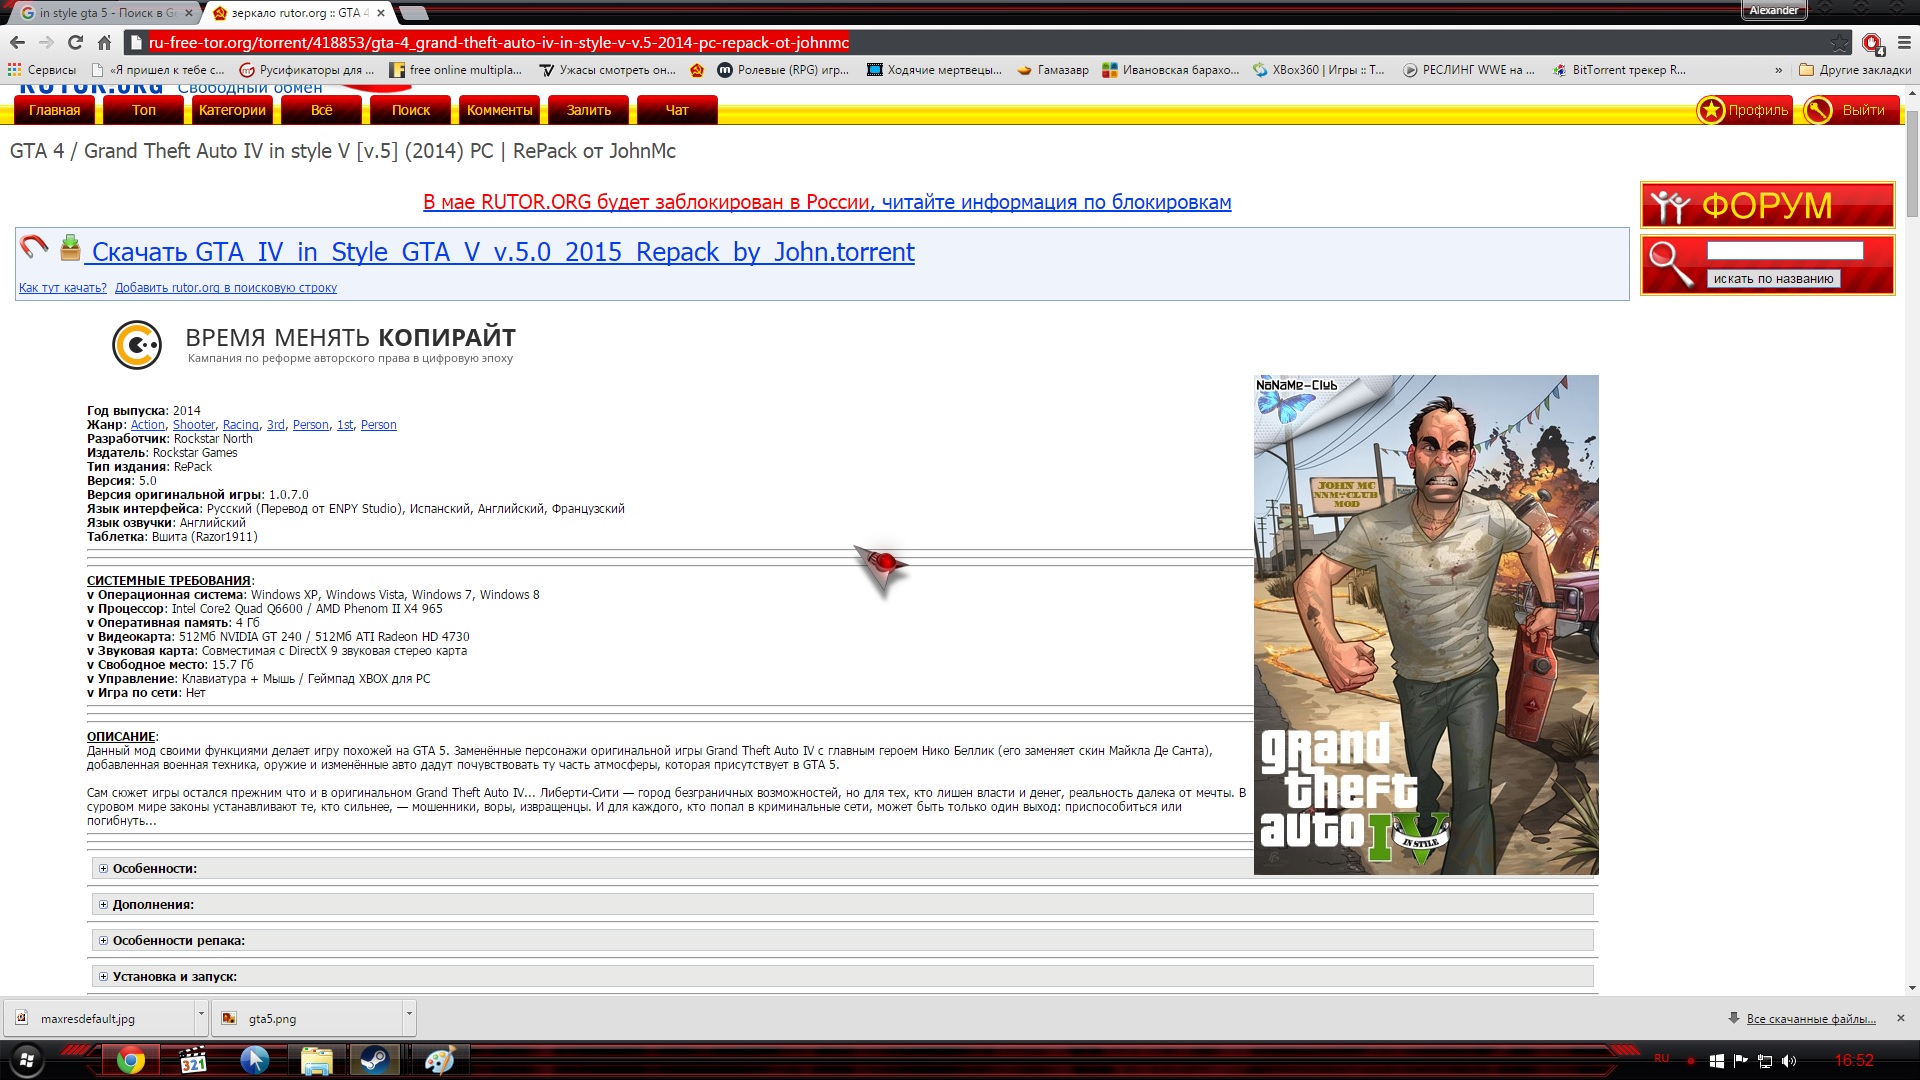Open dropdown arrow next to maxresdefault.jpg download
Screen dimensions: 1920x1080
[x=201, y=1014]
